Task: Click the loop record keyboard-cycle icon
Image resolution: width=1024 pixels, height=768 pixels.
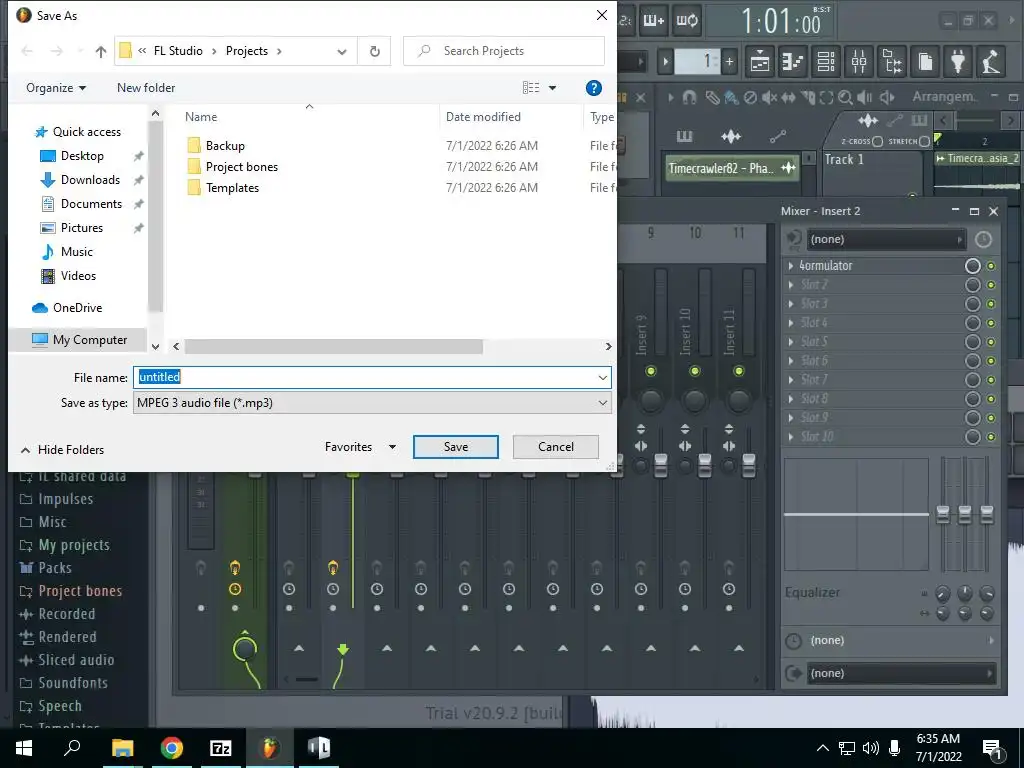Action: tap(686, 21)
